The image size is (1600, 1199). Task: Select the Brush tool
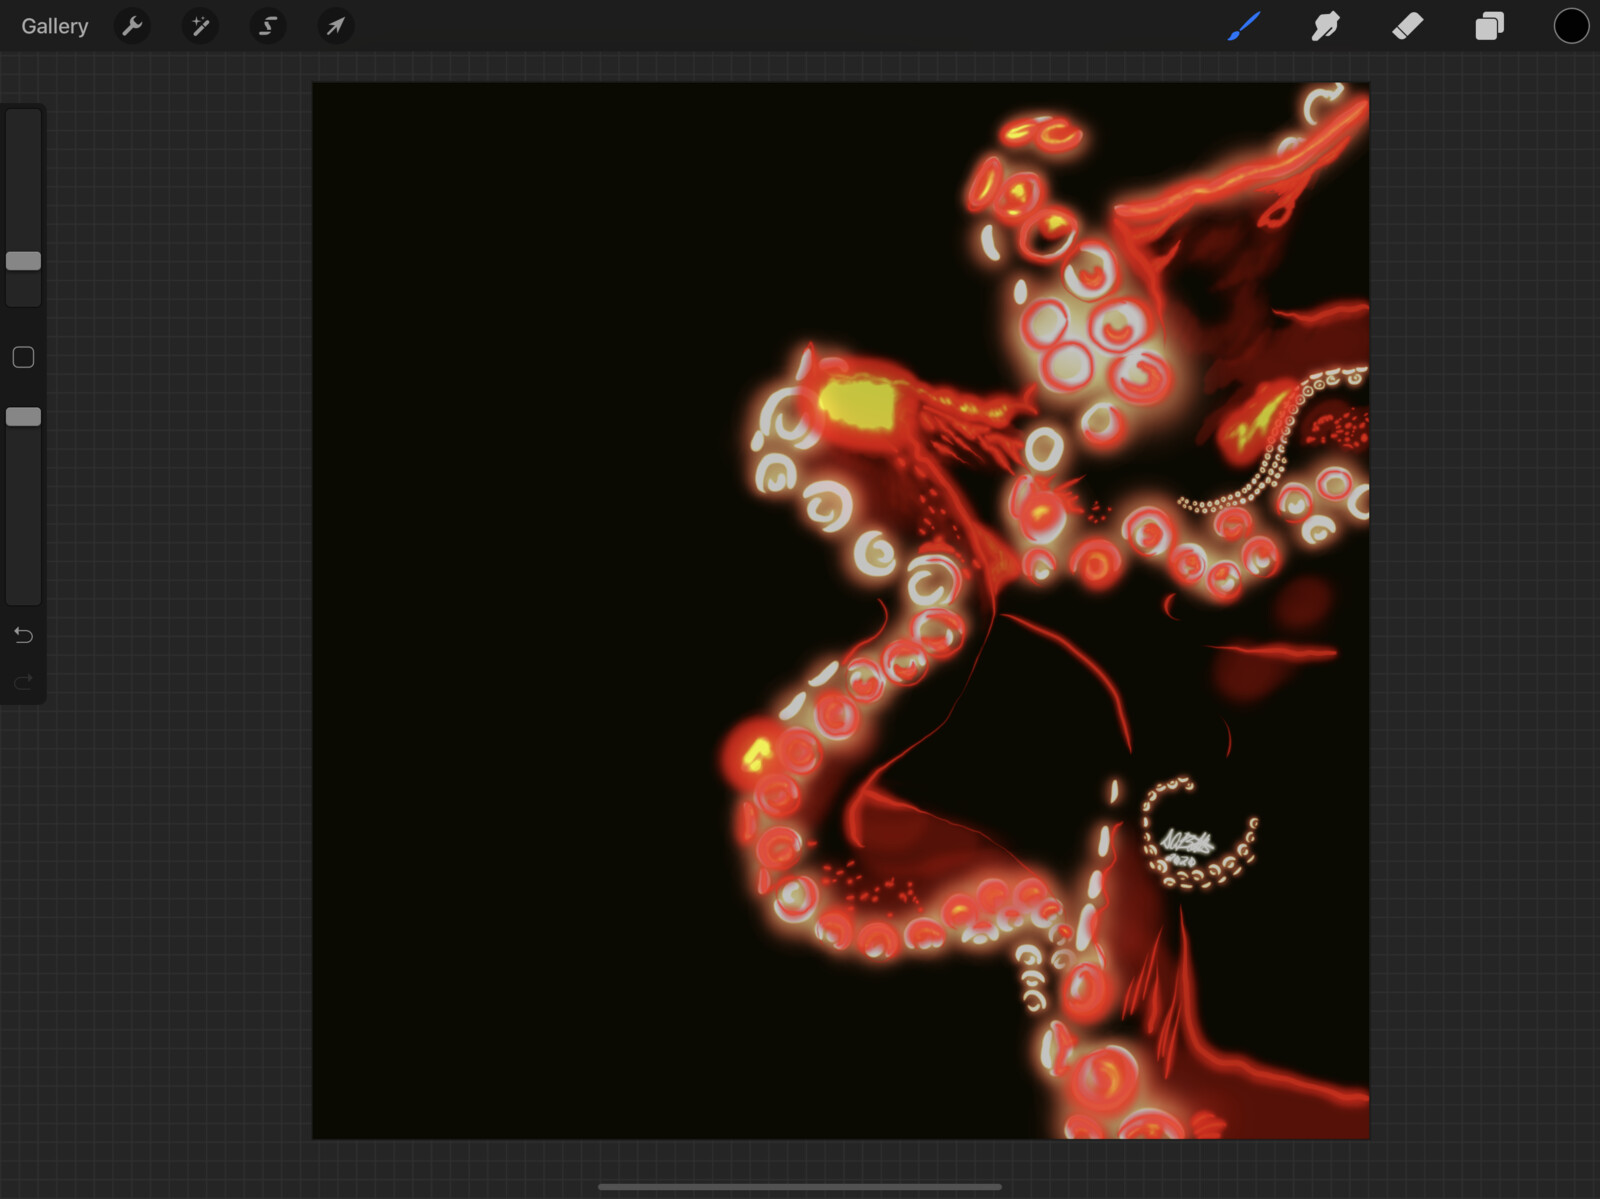coord(1244,26)
